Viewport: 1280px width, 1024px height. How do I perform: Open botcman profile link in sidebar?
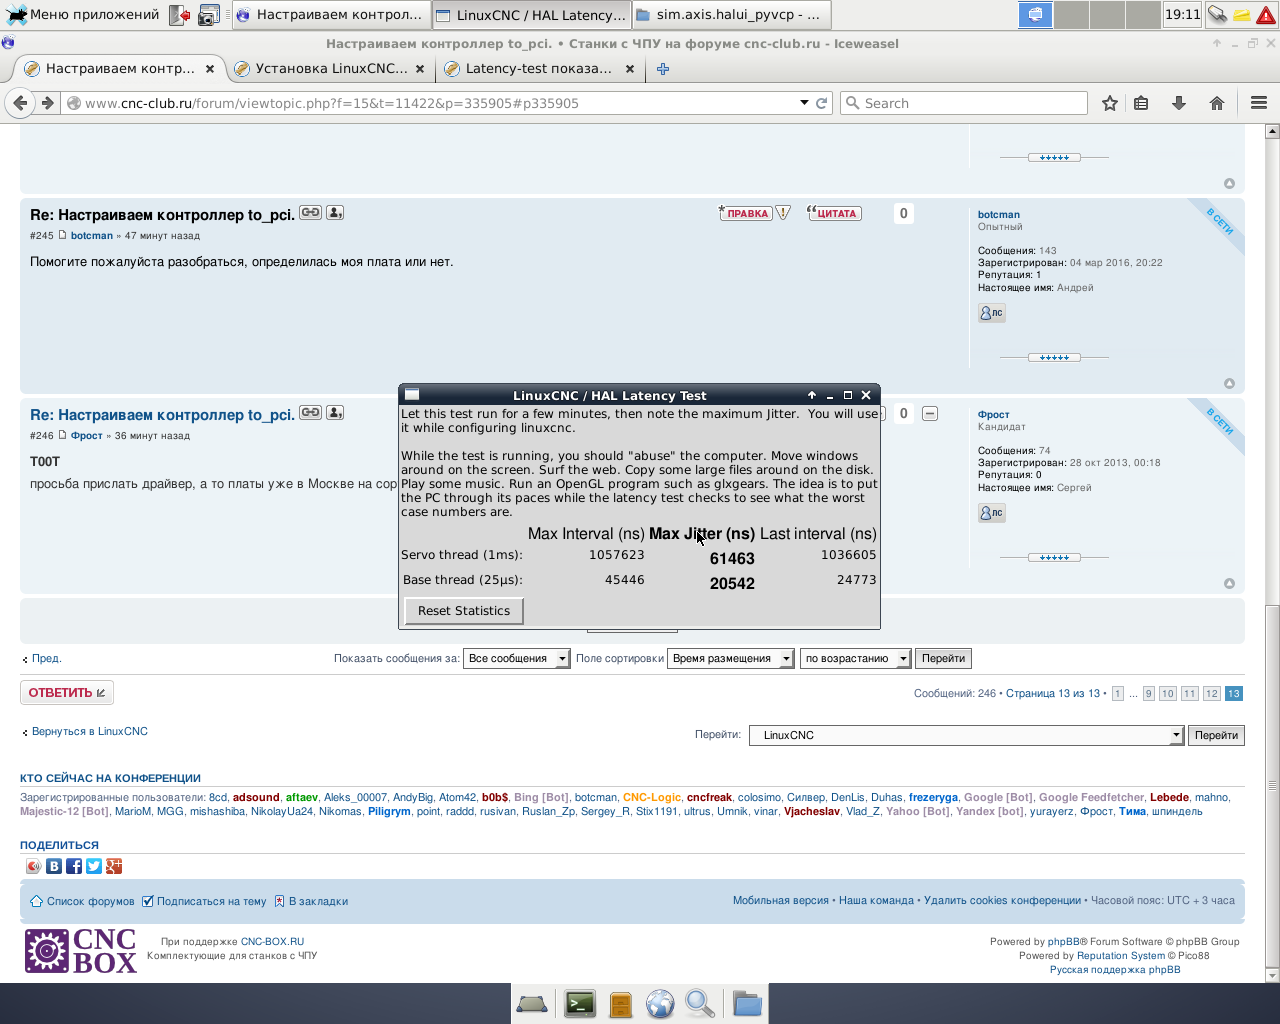coord(999,214)
